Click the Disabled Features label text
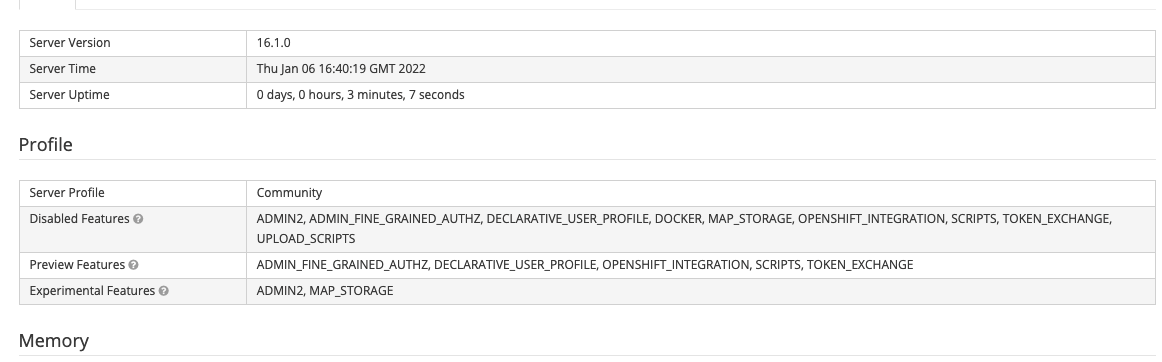 [x=79, y=219]
